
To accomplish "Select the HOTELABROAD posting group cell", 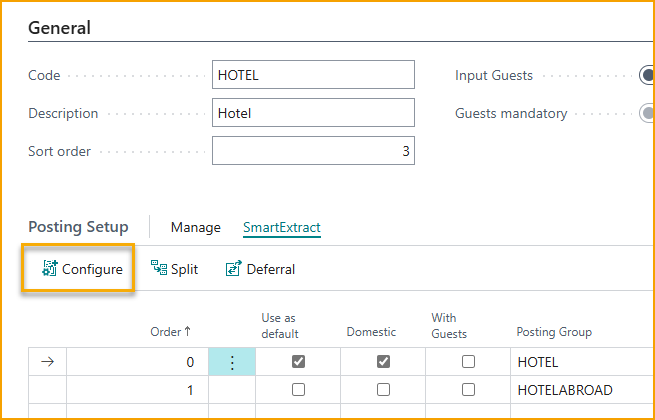I will 564,390.
